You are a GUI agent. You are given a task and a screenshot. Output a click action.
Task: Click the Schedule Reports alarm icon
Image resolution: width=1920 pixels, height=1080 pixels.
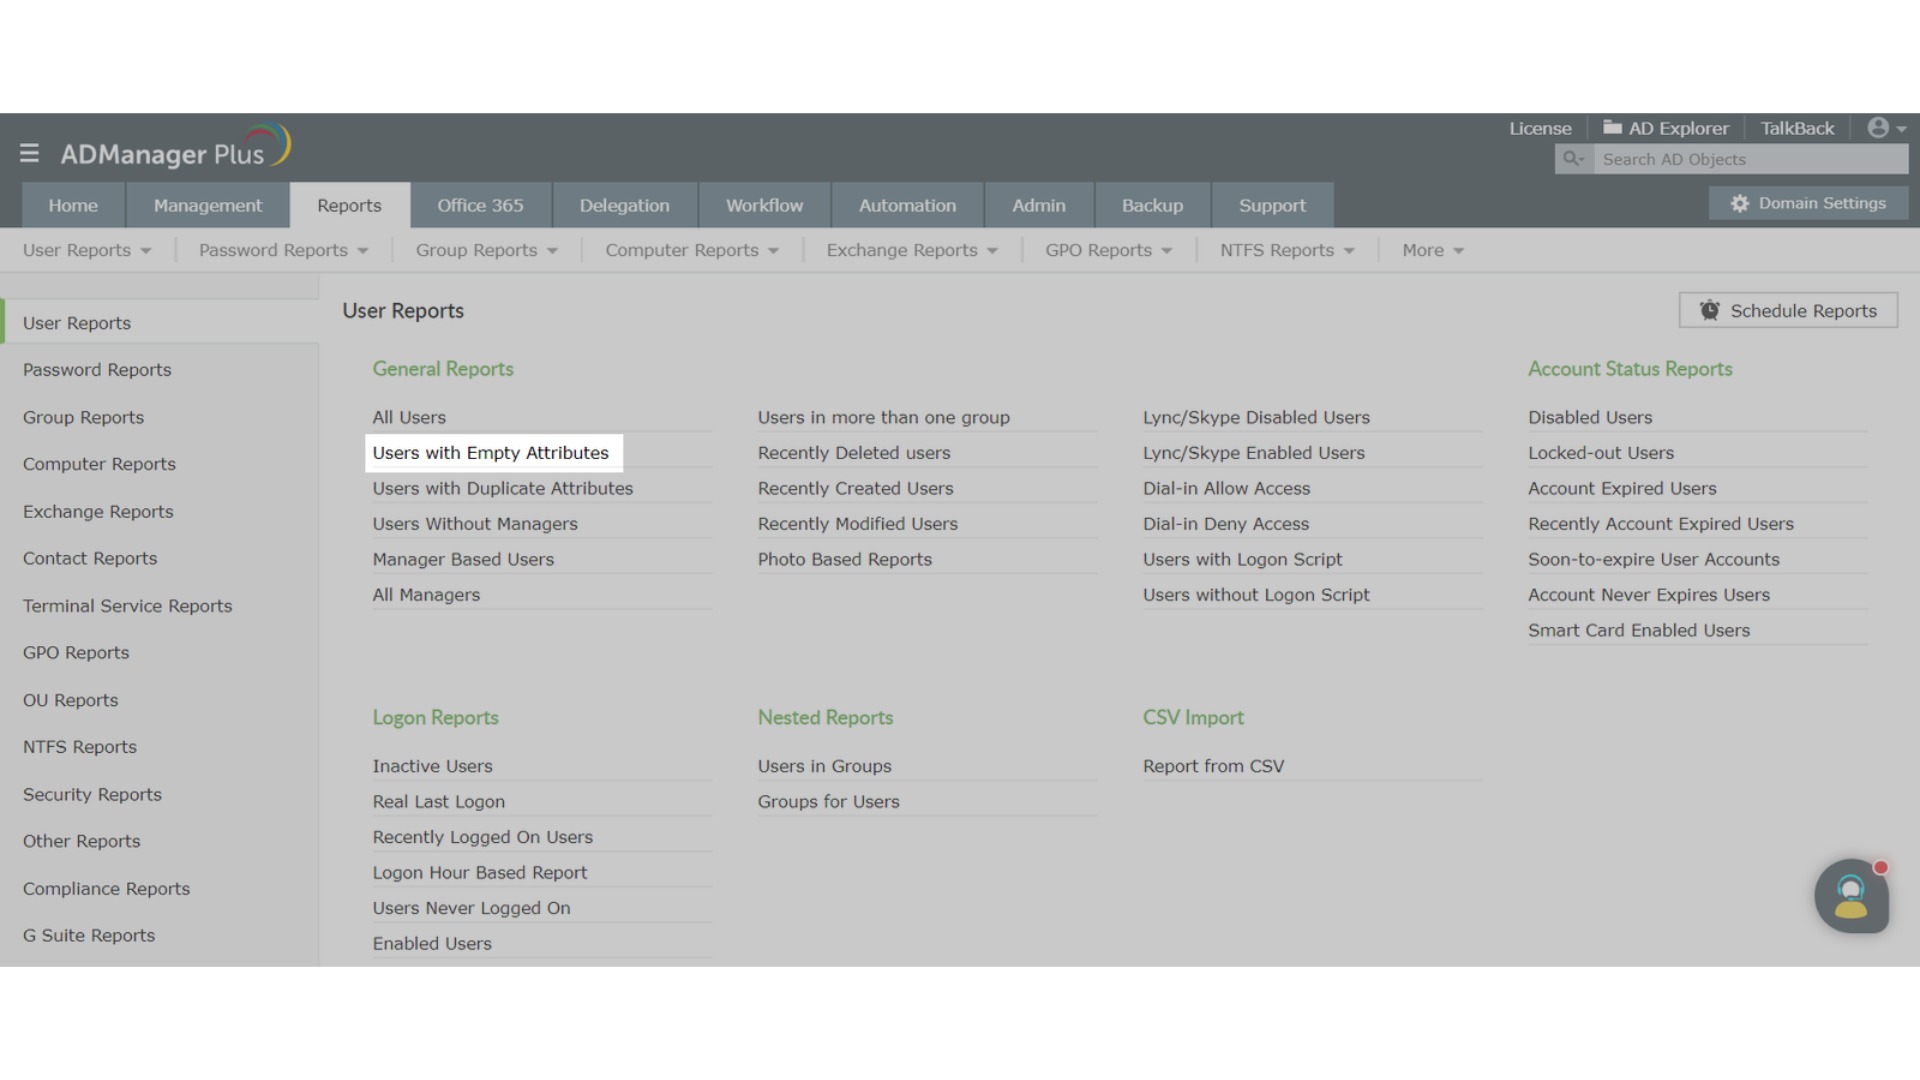tap(1710, 311)
